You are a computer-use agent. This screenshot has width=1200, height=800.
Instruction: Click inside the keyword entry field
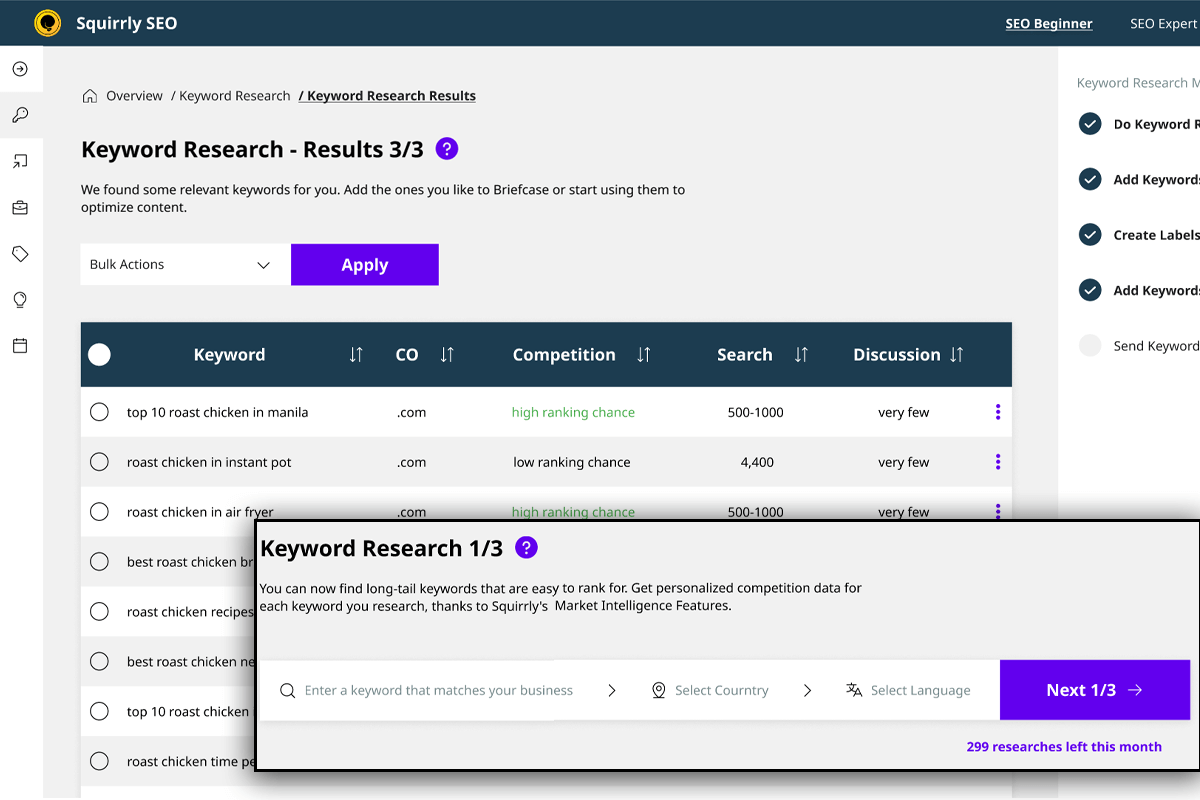[440, 690]
